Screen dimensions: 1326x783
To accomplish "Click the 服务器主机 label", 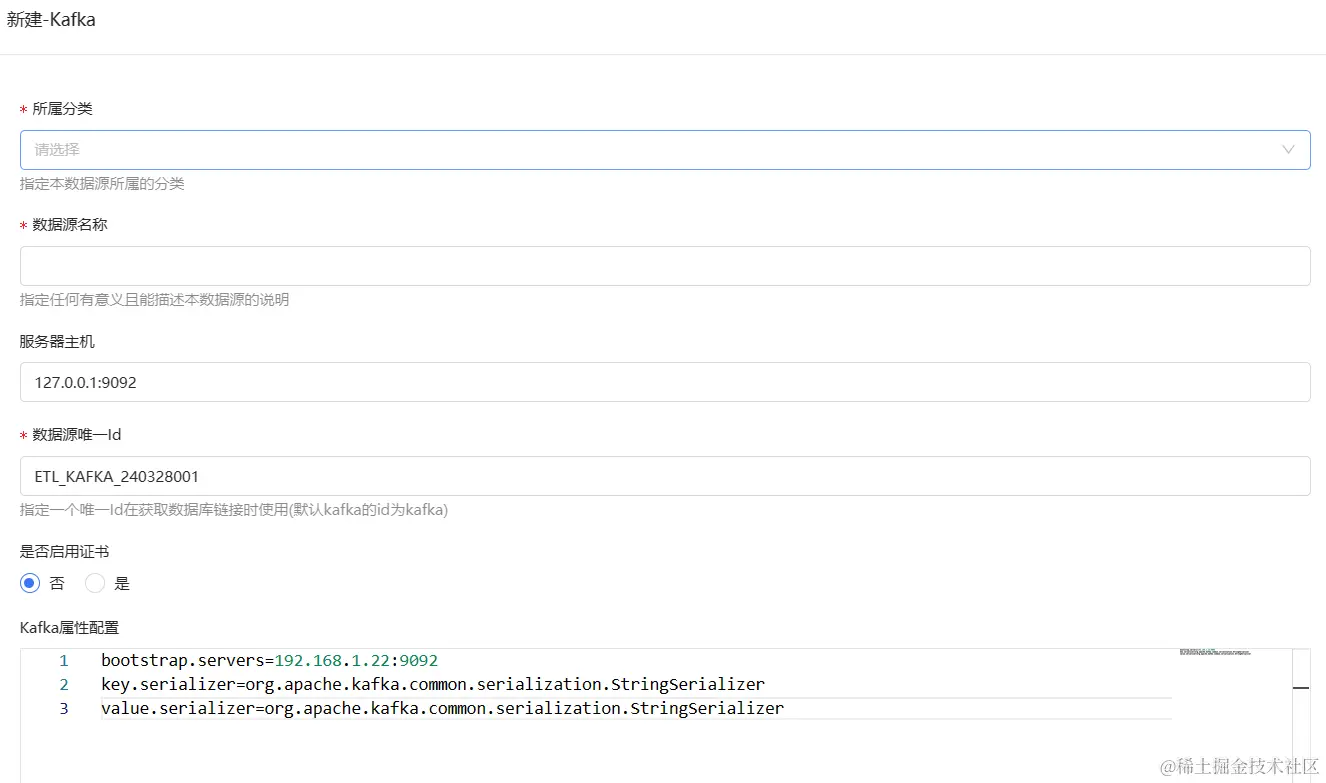I will pos(57,341).
